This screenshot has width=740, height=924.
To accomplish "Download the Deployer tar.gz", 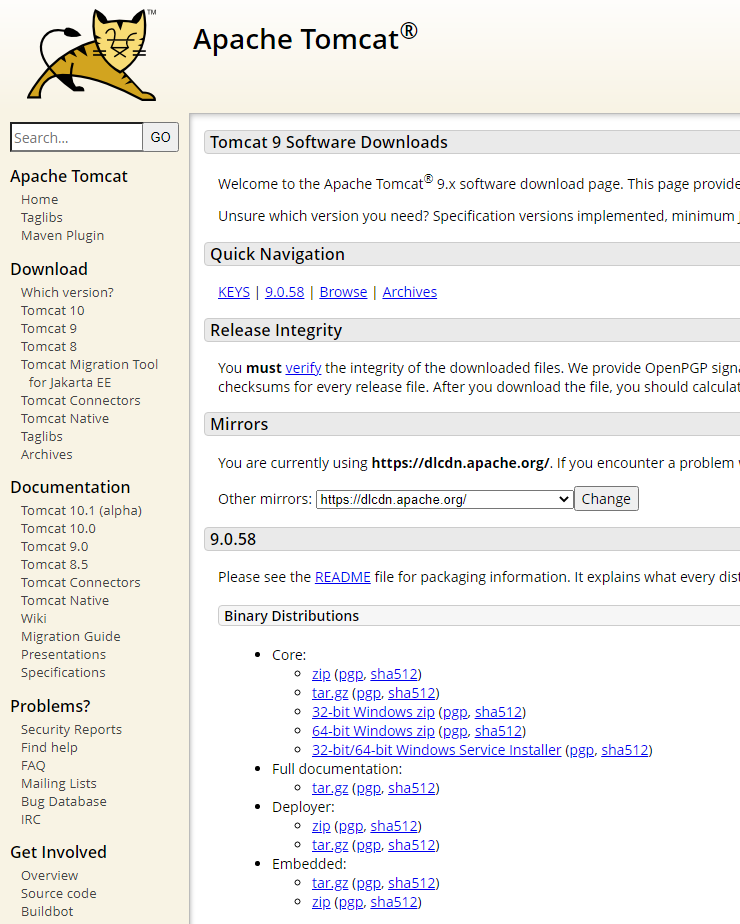I will pos(330,845).
